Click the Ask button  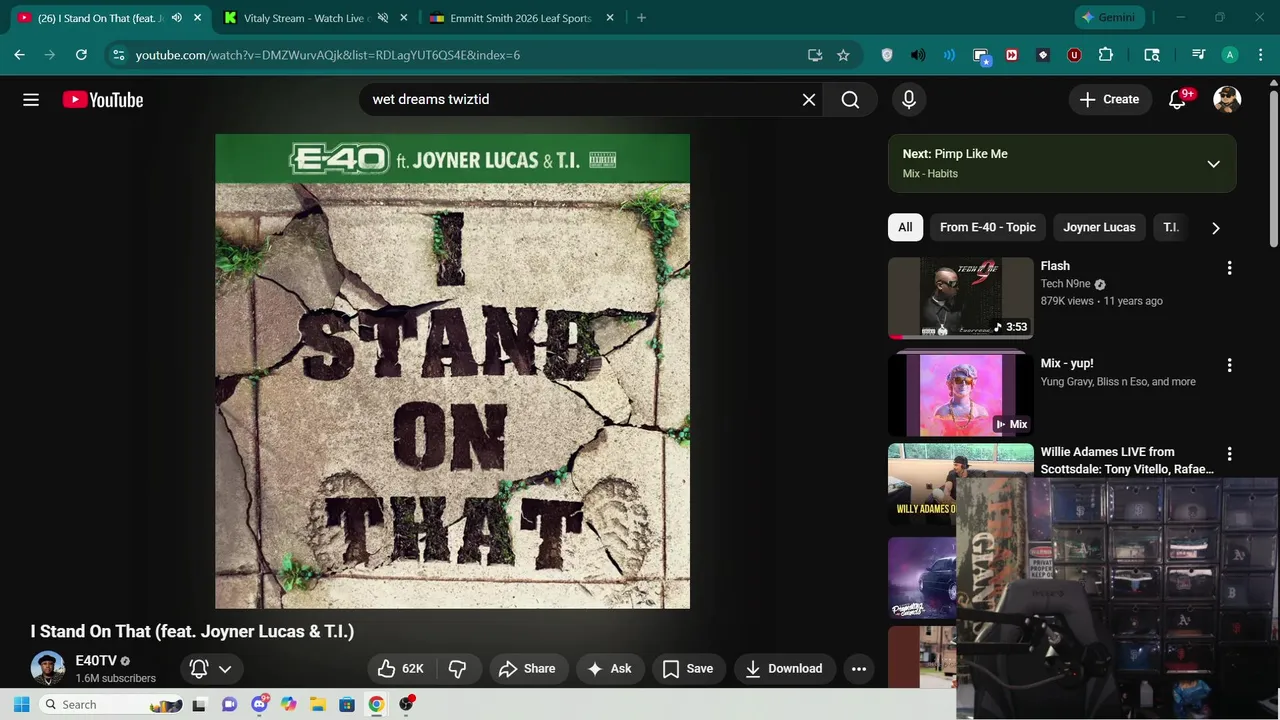coord(609,669)
